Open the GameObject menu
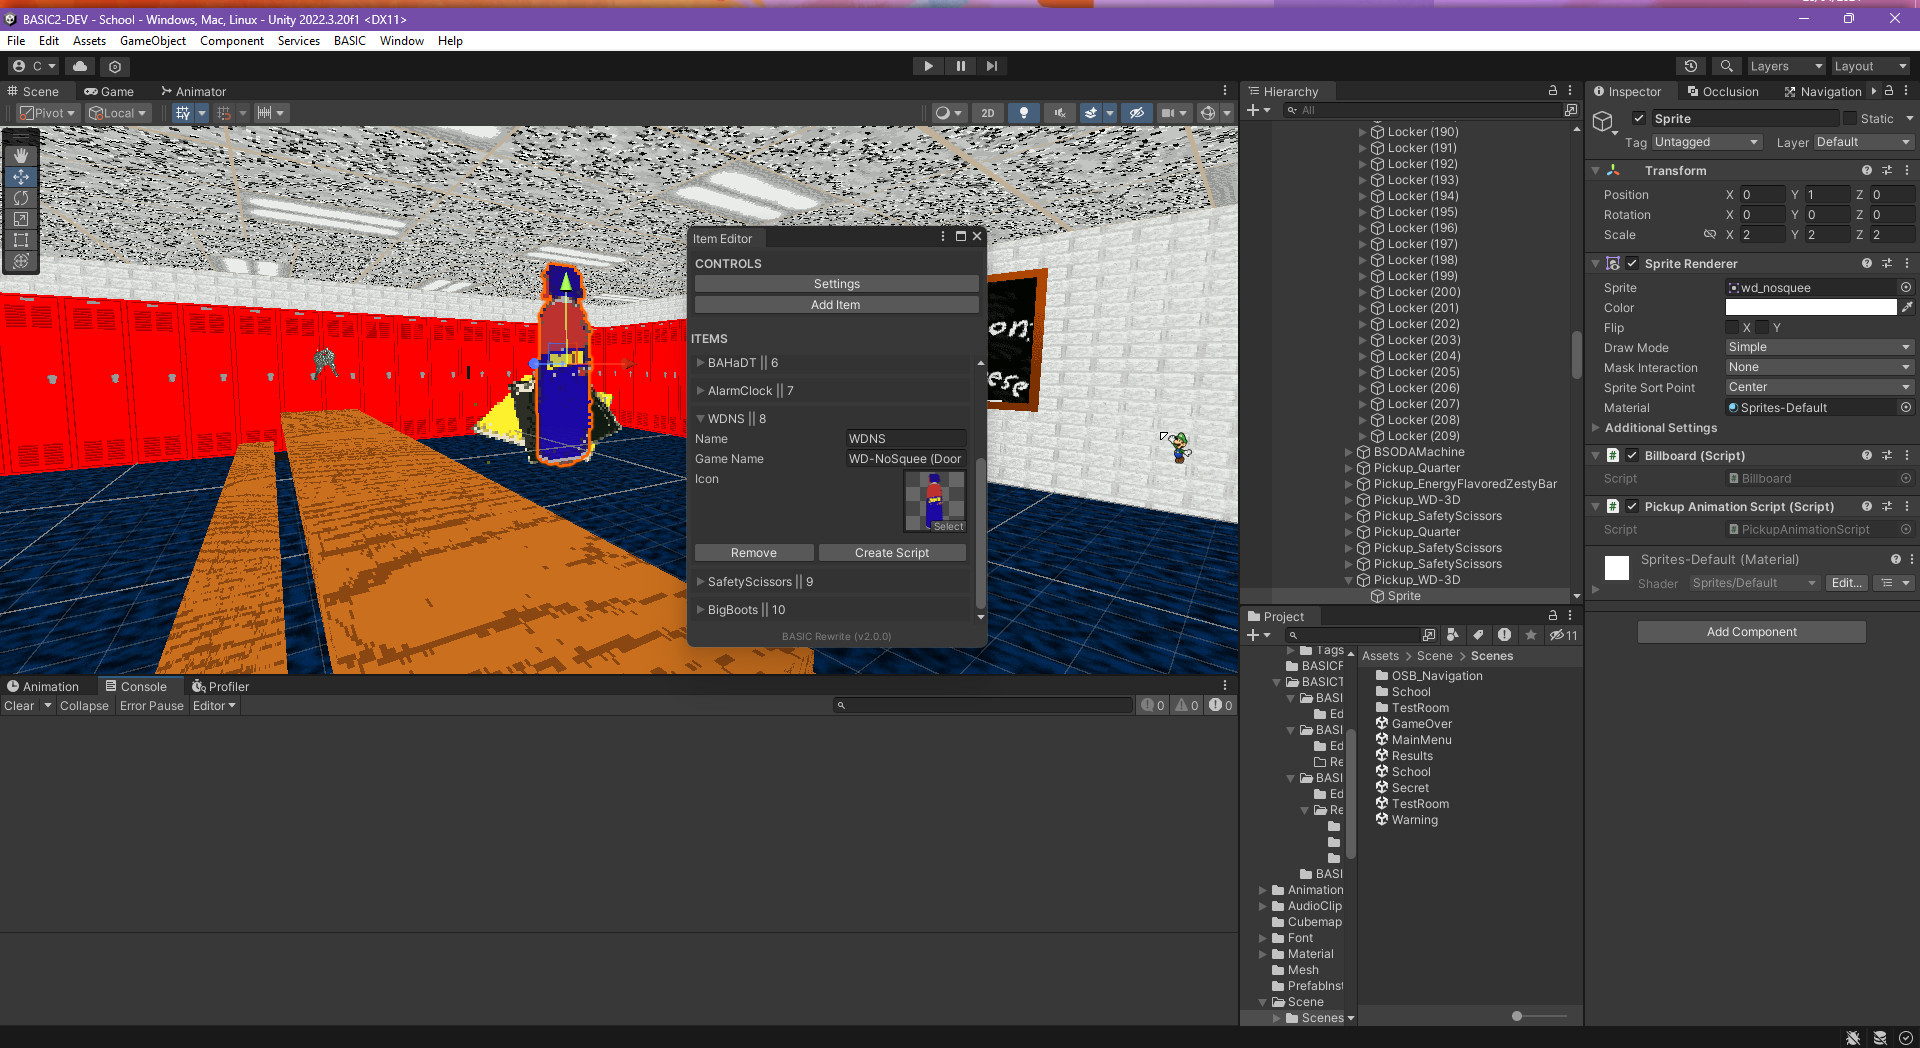This screenshot has width=1920, height=1048. click(152, 41)
